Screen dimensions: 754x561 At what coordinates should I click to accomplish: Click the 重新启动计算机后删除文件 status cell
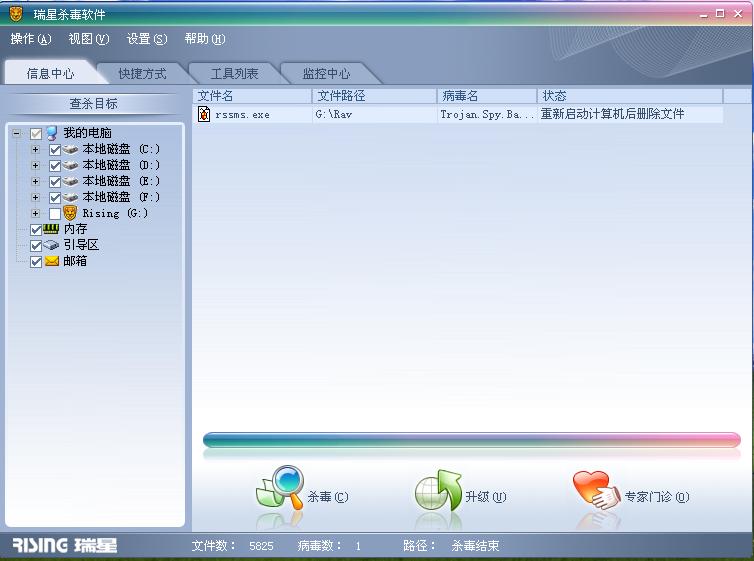(612, 114)
